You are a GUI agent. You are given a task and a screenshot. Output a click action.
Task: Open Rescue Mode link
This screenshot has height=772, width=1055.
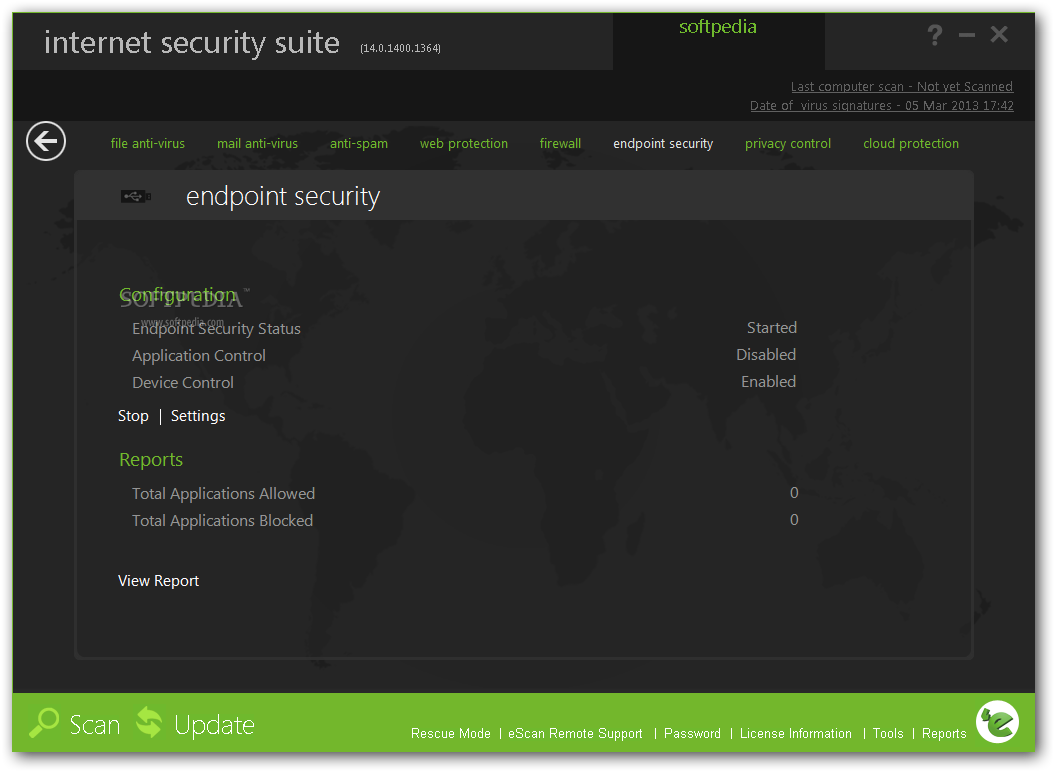[x=451, y=734]
